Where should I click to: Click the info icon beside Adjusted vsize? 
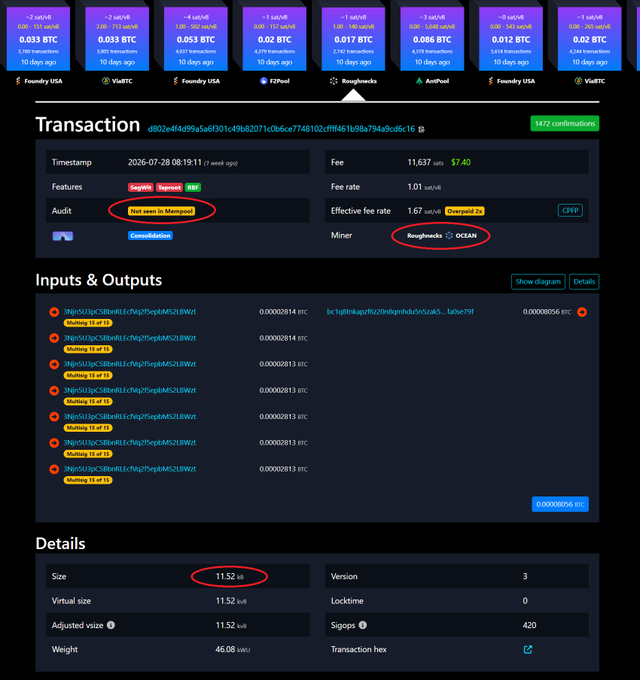click(111, 625)
